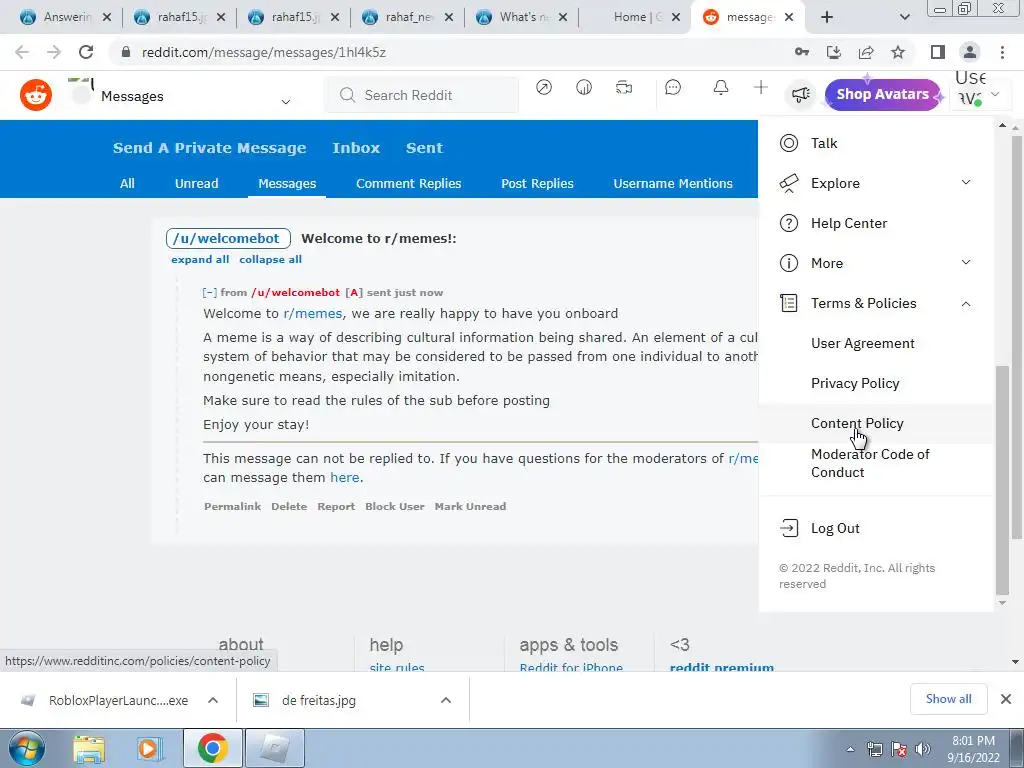Click the 'here' moderators message link
Image resolution: width=1024 pixels, height=768 pixels.
pos(345,477)
